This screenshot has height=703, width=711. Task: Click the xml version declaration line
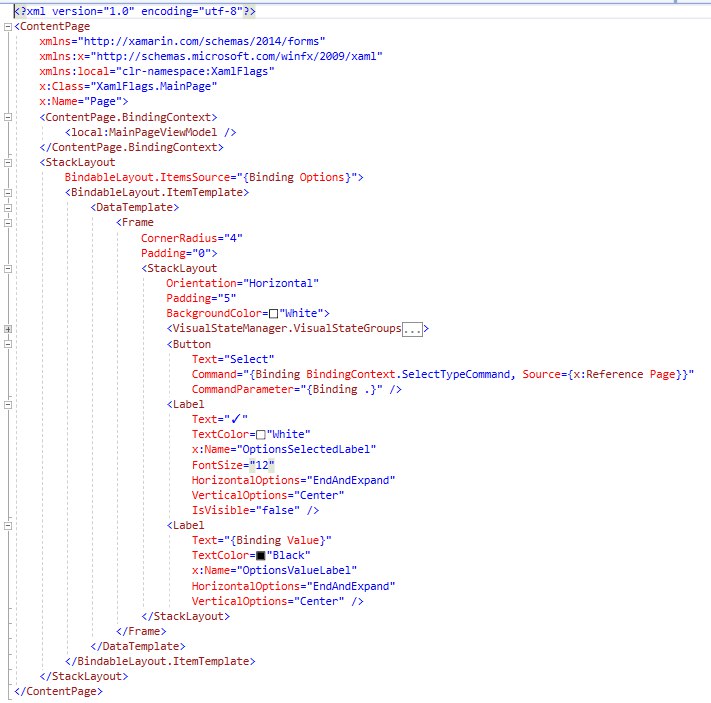click(135, 11)
